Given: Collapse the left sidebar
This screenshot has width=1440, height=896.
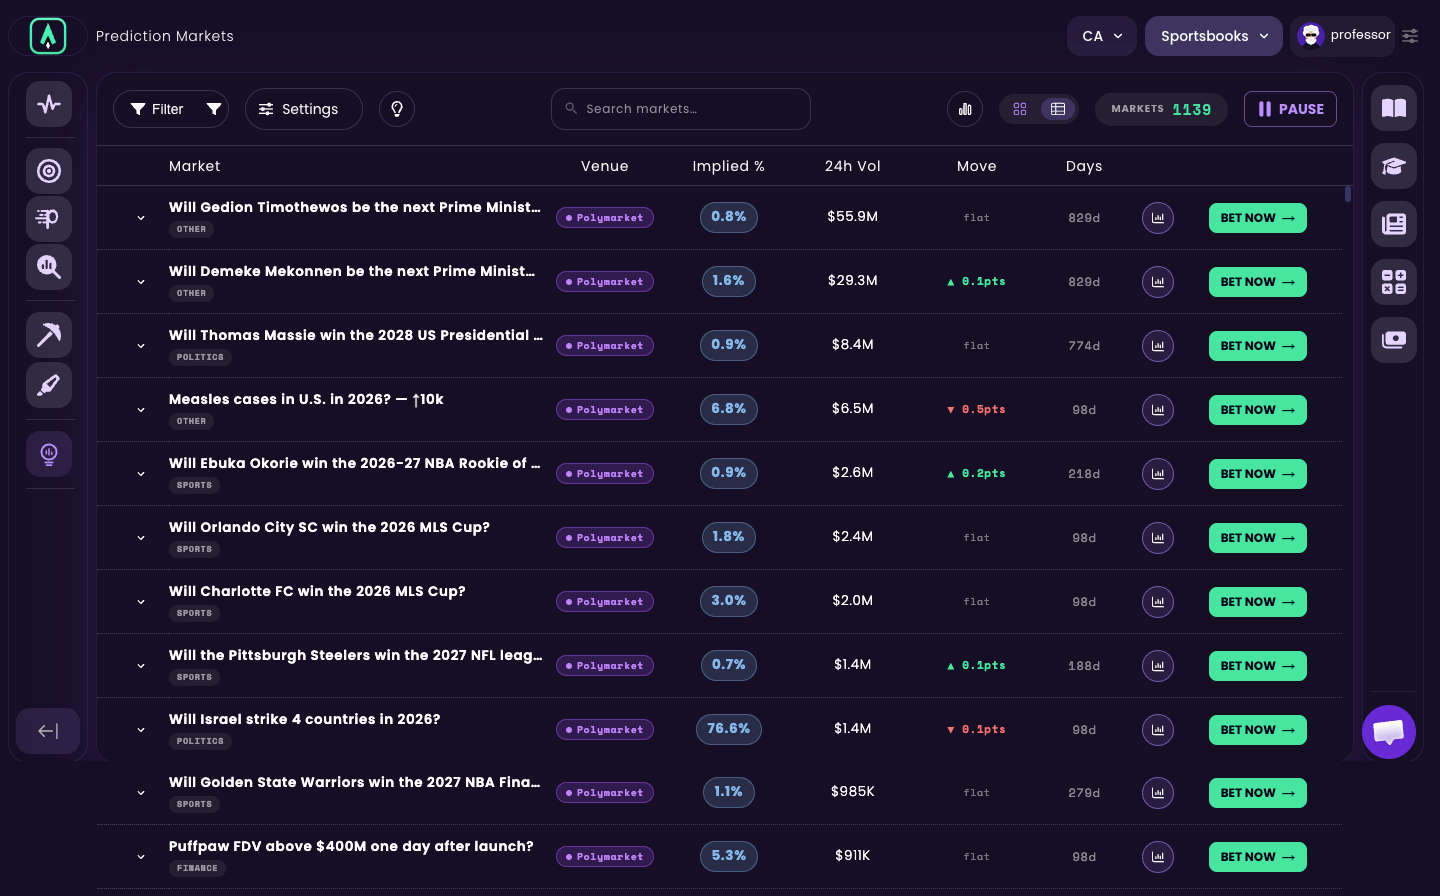Looking at the screenshot, I should click(48, 731).
